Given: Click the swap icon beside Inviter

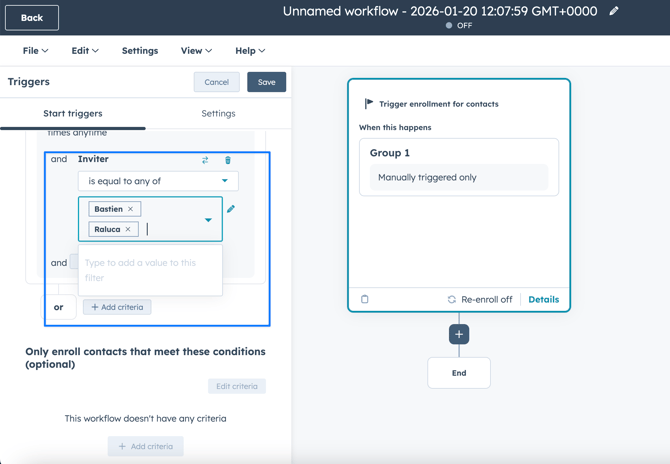Looking at the screenshot, I should click(205, 160).
